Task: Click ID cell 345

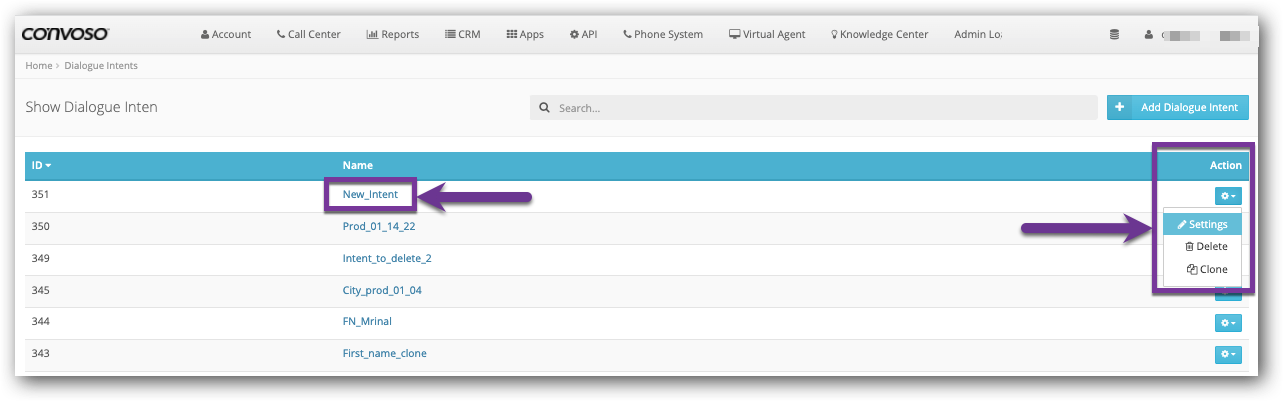Action: [40, 290]
